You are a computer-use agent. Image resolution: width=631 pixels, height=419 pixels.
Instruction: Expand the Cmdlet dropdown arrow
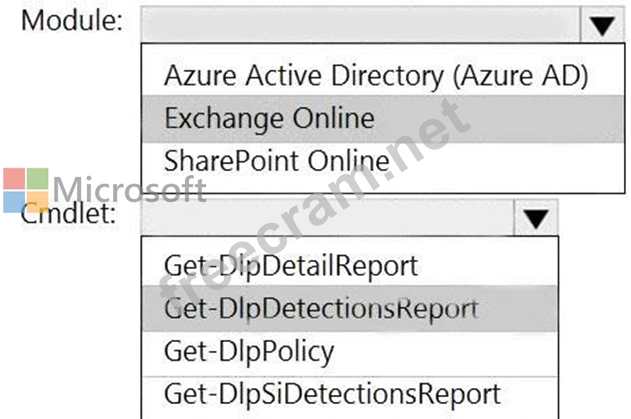point(536,217)
